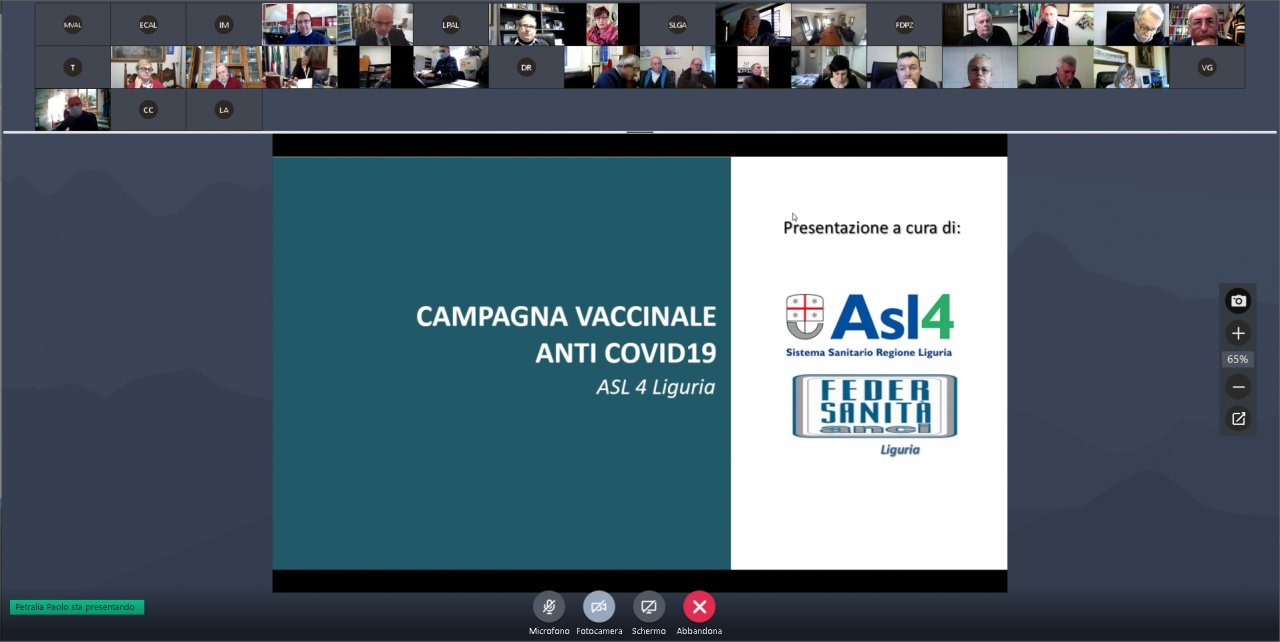This screenshot has height=642, width=1280.
Task: Open the IM participant tile
Action: tap(223, 23)
